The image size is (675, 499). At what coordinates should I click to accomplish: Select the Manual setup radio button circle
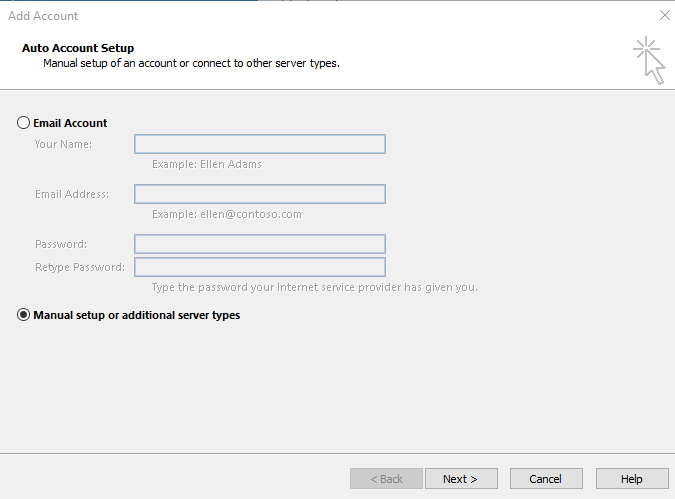pos(23,315)
